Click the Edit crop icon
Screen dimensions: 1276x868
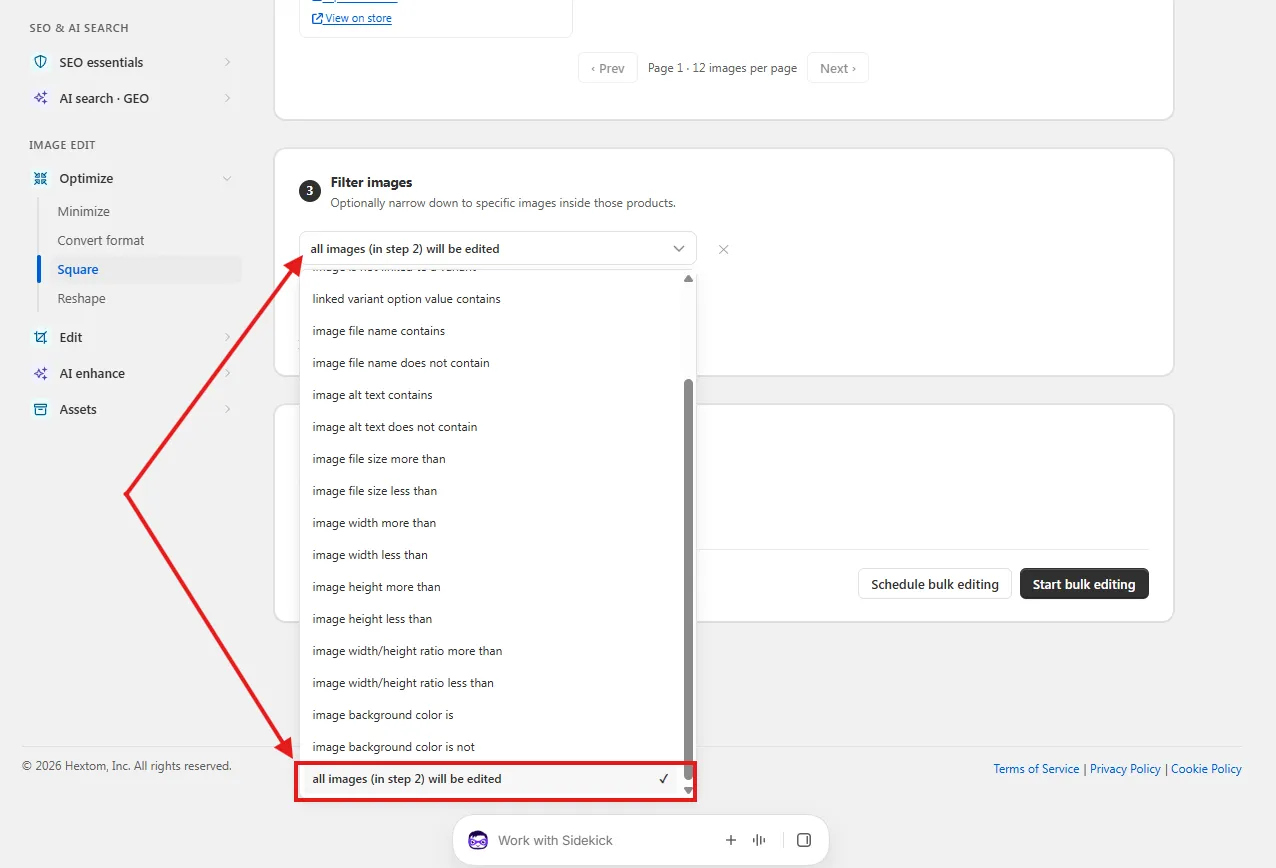[x=40, y=337]
